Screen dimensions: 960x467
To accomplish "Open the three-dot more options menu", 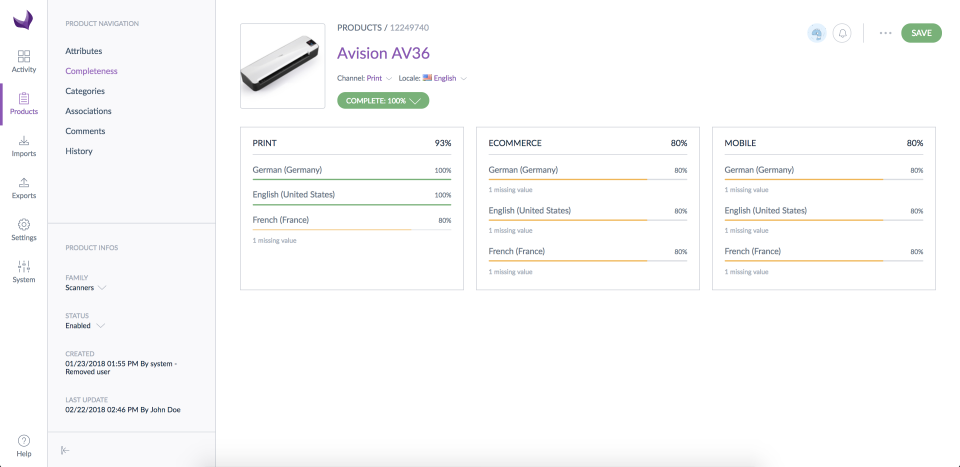I will point(885,33).
